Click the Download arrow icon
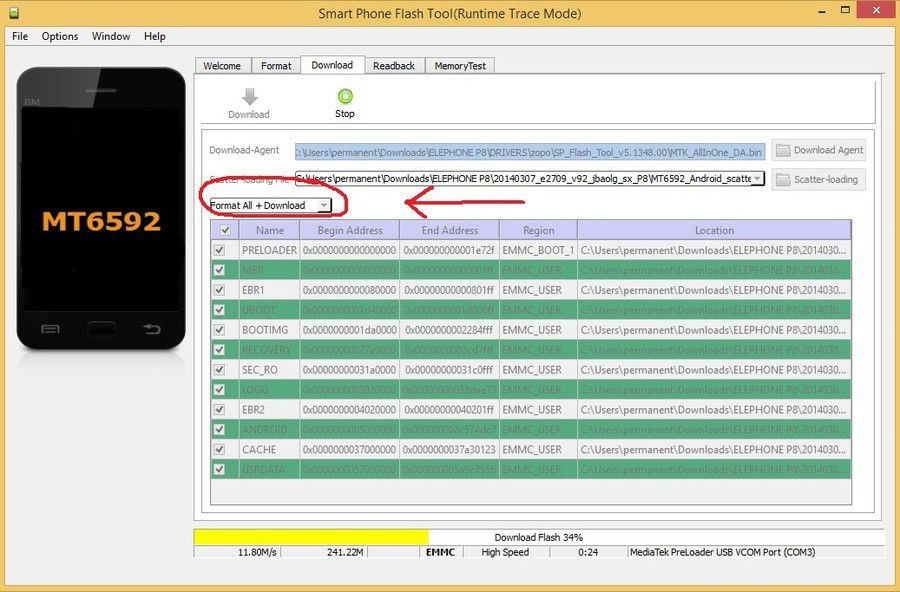 click(x=250, y=96)
